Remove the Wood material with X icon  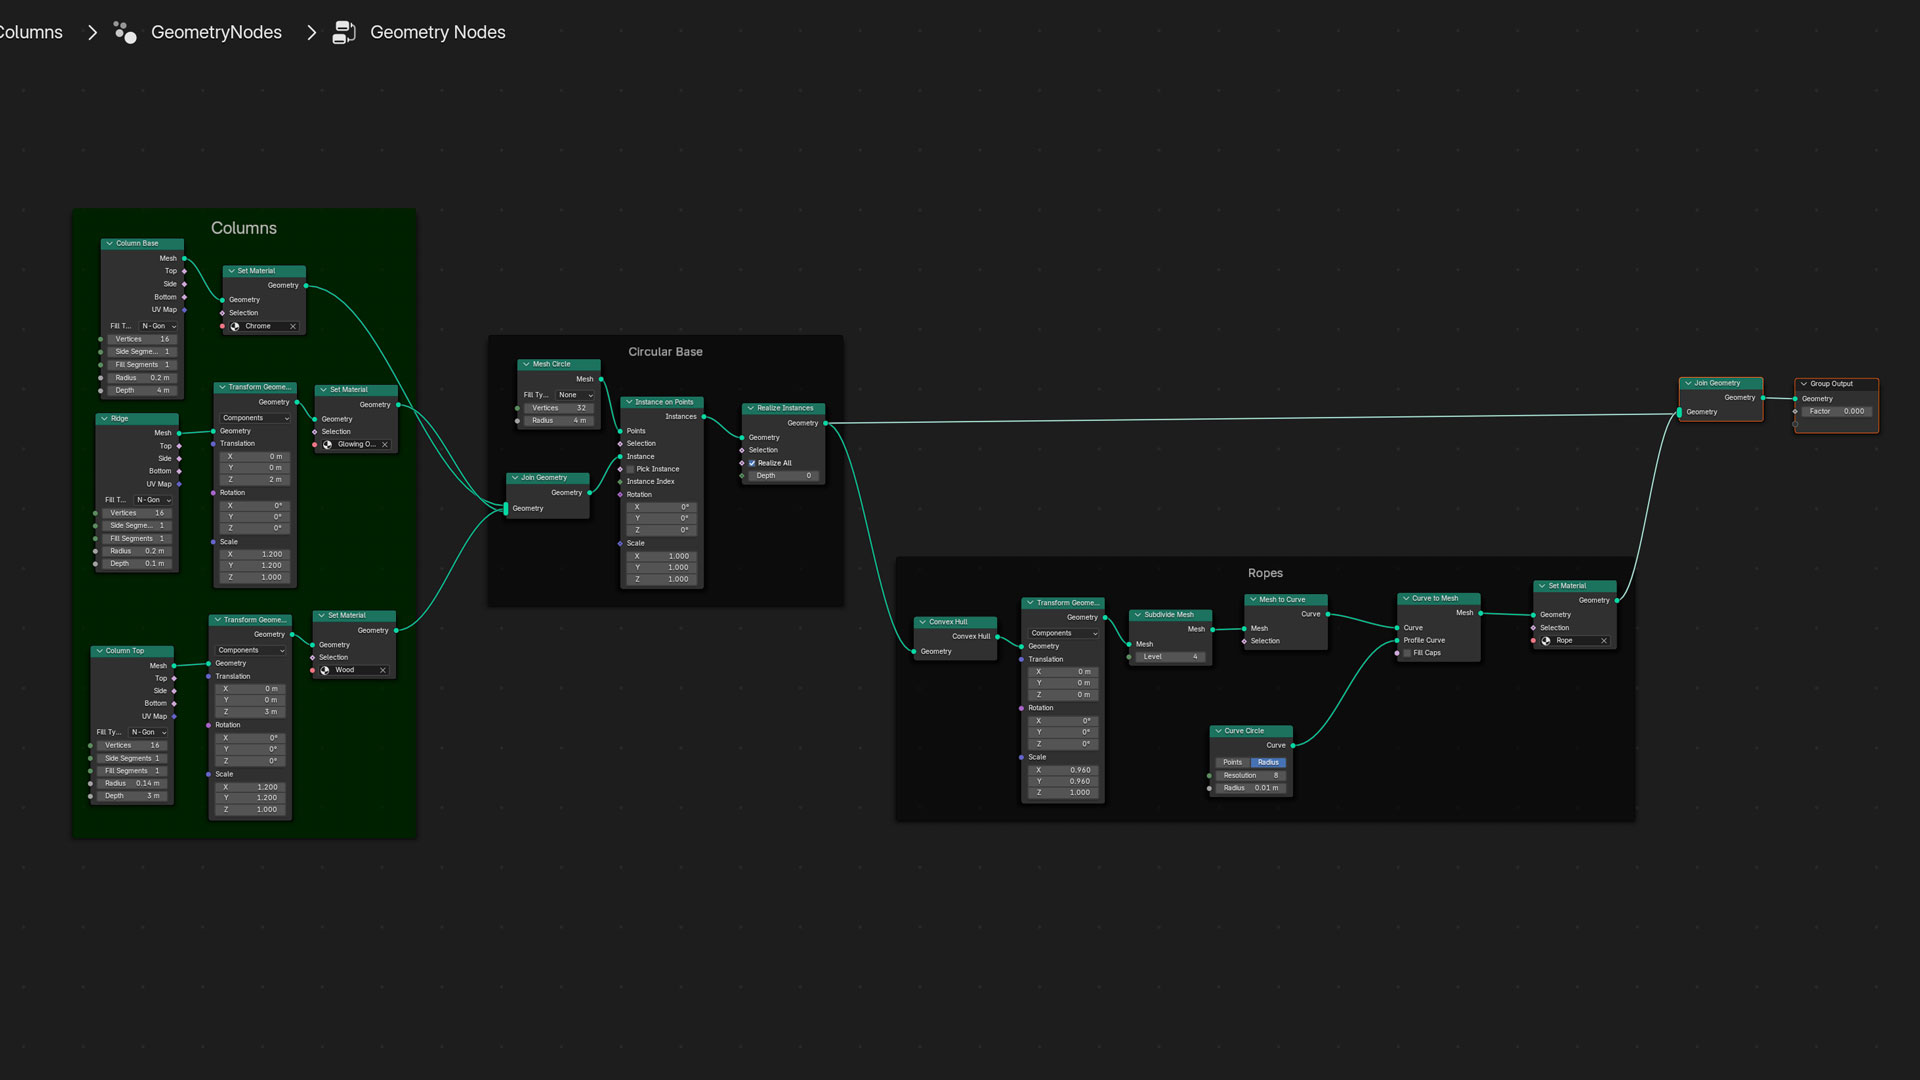tap(383, 670)
